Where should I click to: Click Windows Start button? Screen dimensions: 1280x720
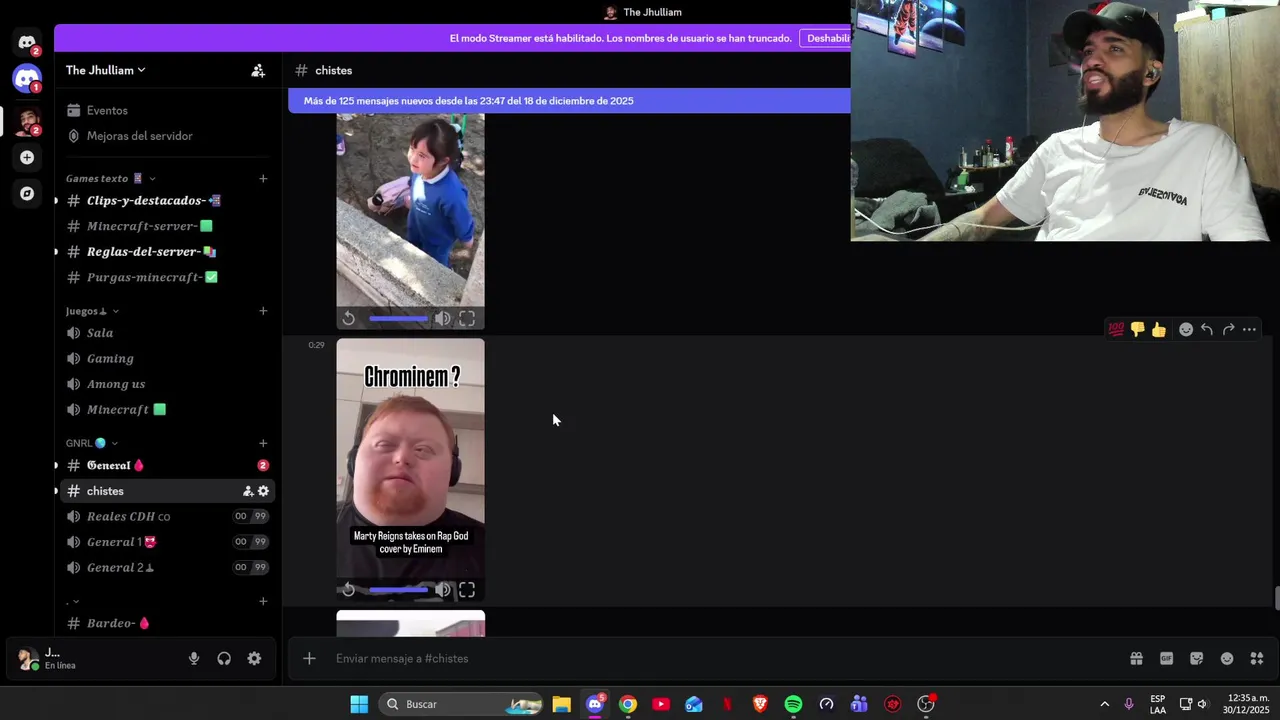tap(359, 704)
